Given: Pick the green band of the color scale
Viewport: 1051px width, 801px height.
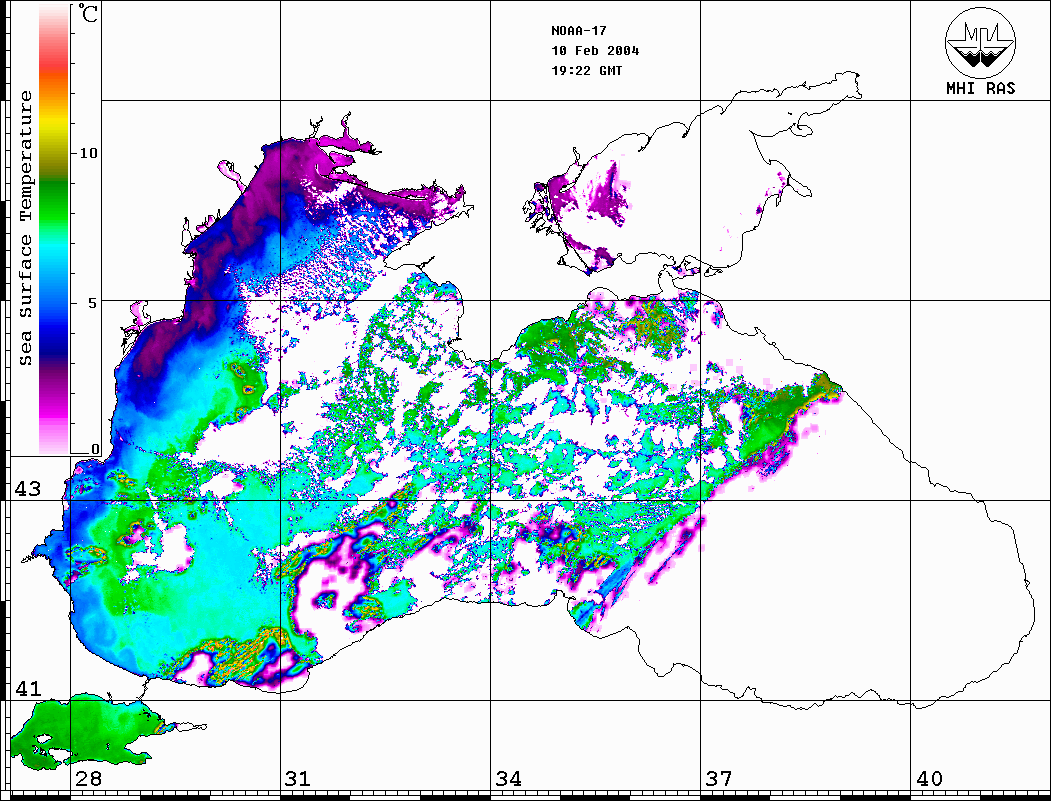Looking at the screenshot, I should (54, 201).
